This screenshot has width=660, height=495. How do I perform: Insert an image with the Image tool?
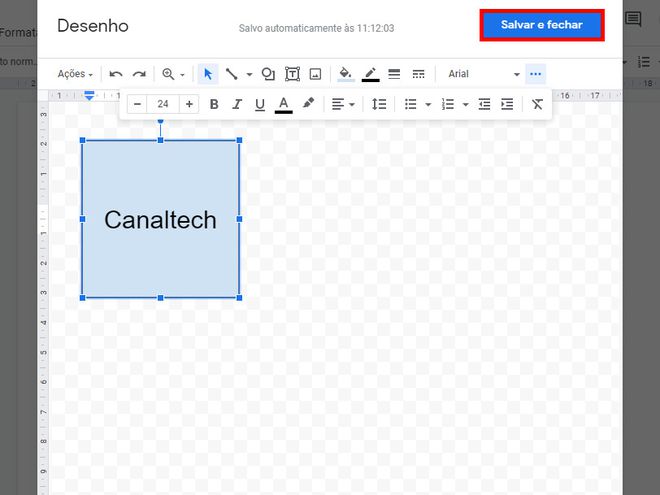[315, 74]
